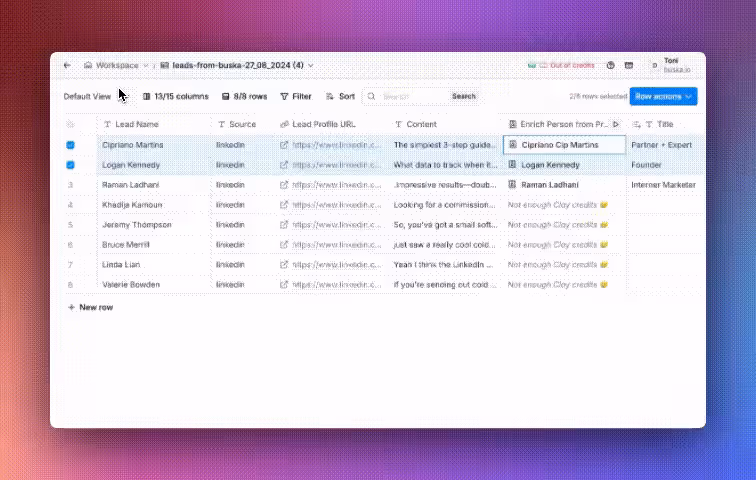Select row 8 via its row number
The image size is (756, 480).
[x=70, y=285]
